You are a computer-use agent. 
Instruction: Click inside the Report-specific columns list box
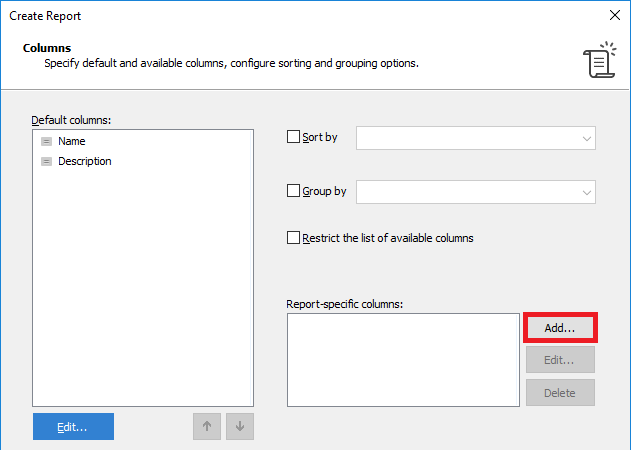pyautogui.click(x=403, y=360)
